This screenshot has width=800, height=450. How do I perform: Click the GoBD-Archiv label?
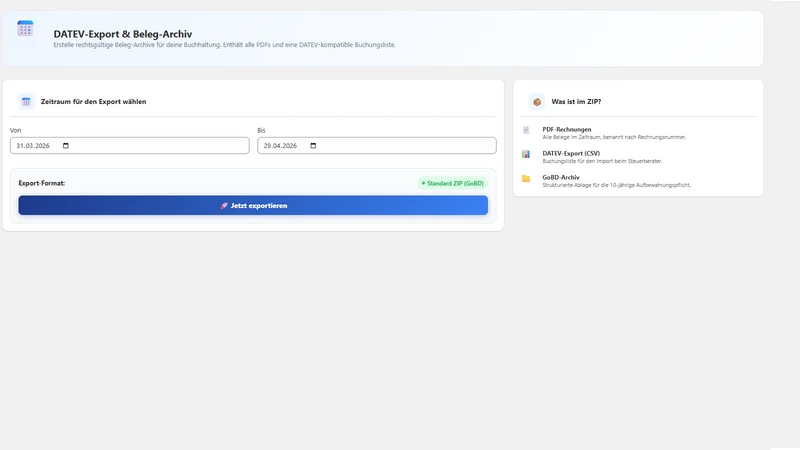click(x=561, y=177)
